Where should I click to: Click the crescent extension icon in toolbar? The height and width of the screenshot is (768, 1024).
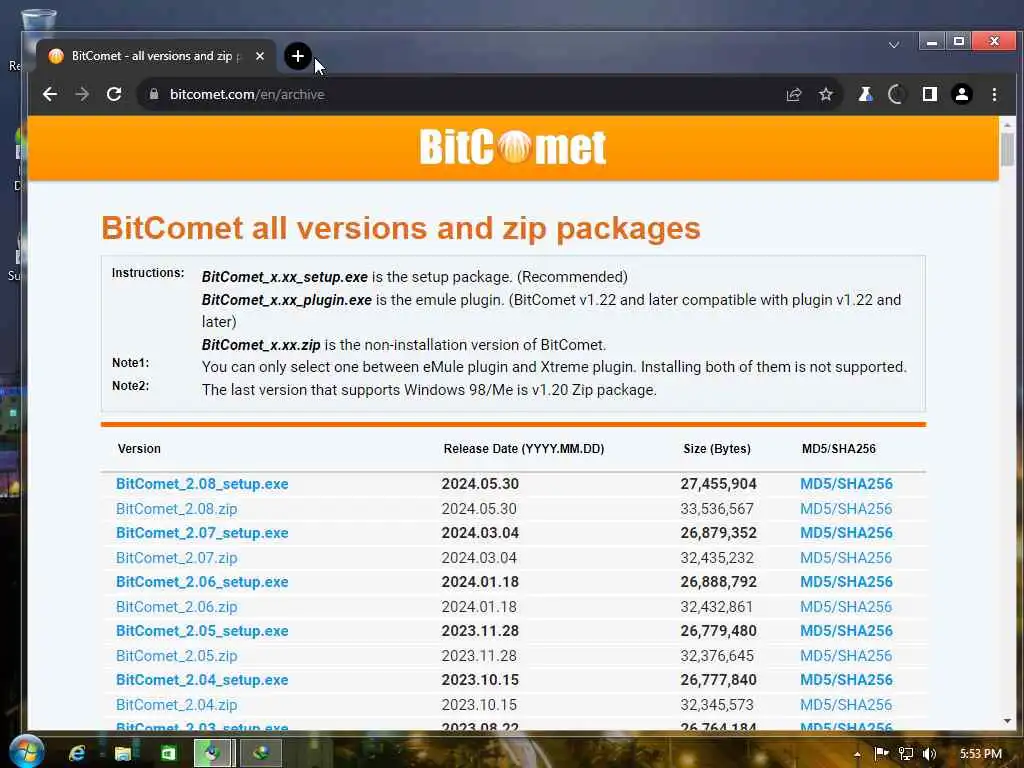point(897,95)
